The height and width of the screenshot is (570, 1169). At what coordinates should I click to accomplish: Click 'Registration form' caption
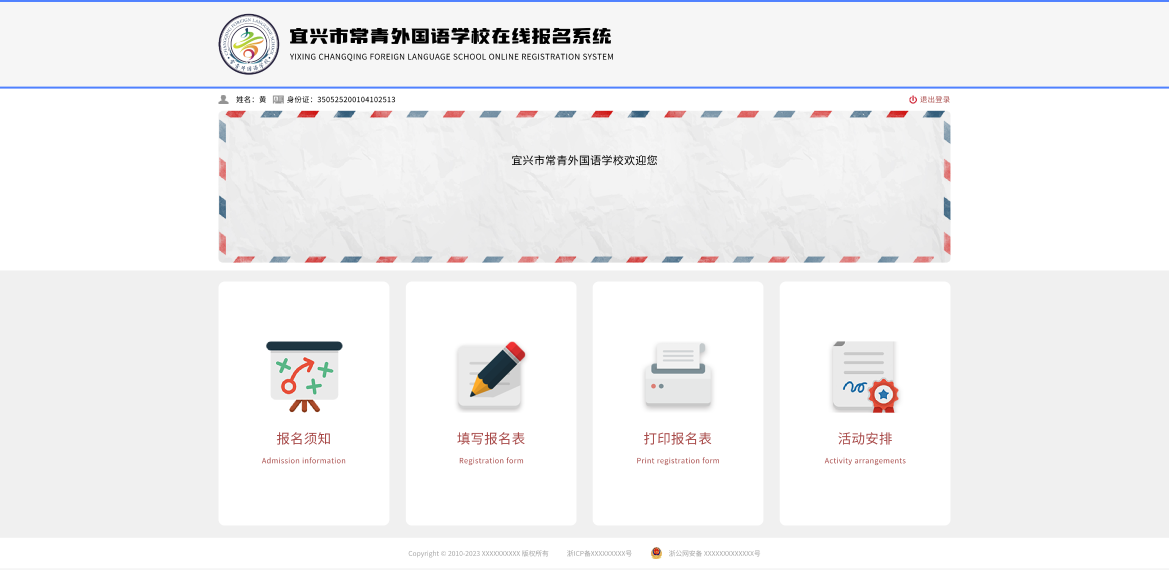pyautogui.click(x=491, y=460)
